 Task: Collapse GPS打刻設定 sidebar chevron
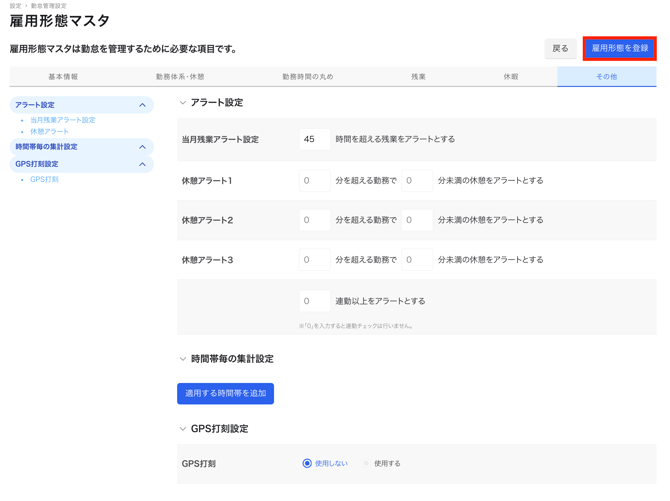[x=142, y=164]
